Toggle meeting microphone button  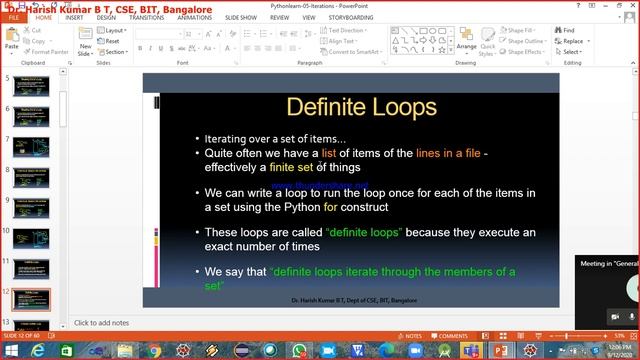click(x=631, y=317)
